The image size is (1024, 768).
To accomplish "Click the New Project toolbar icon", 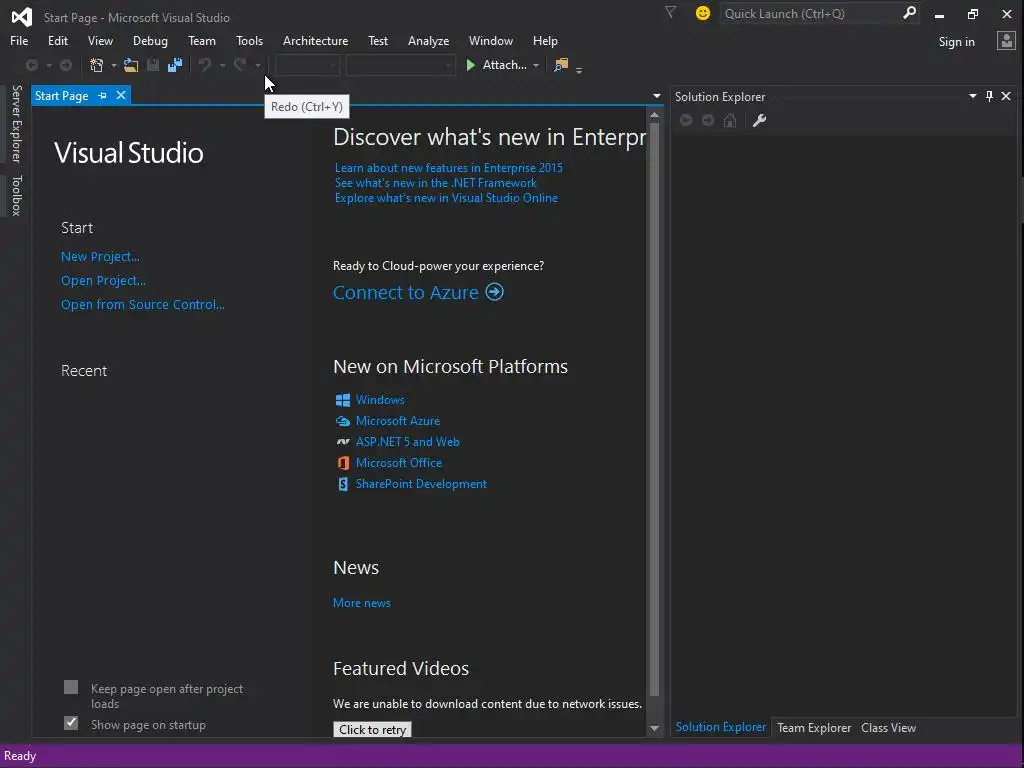I will 97,65.
